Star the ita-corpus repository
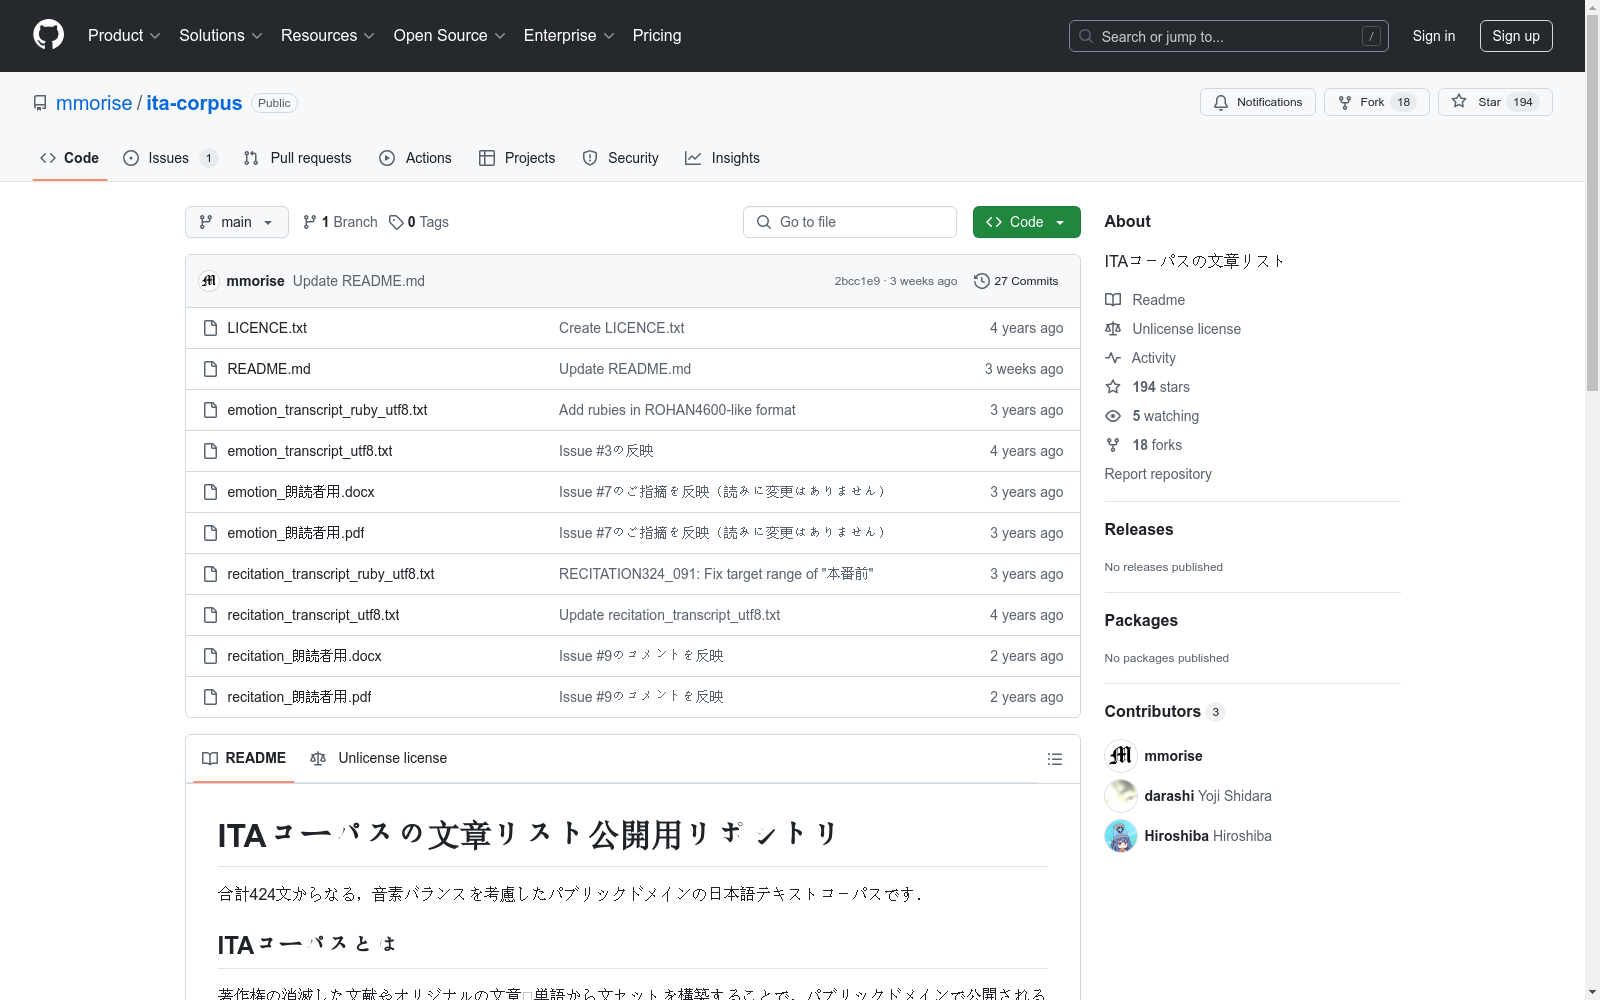This screenshot has width=1600, height=1000. [1494, 102]
